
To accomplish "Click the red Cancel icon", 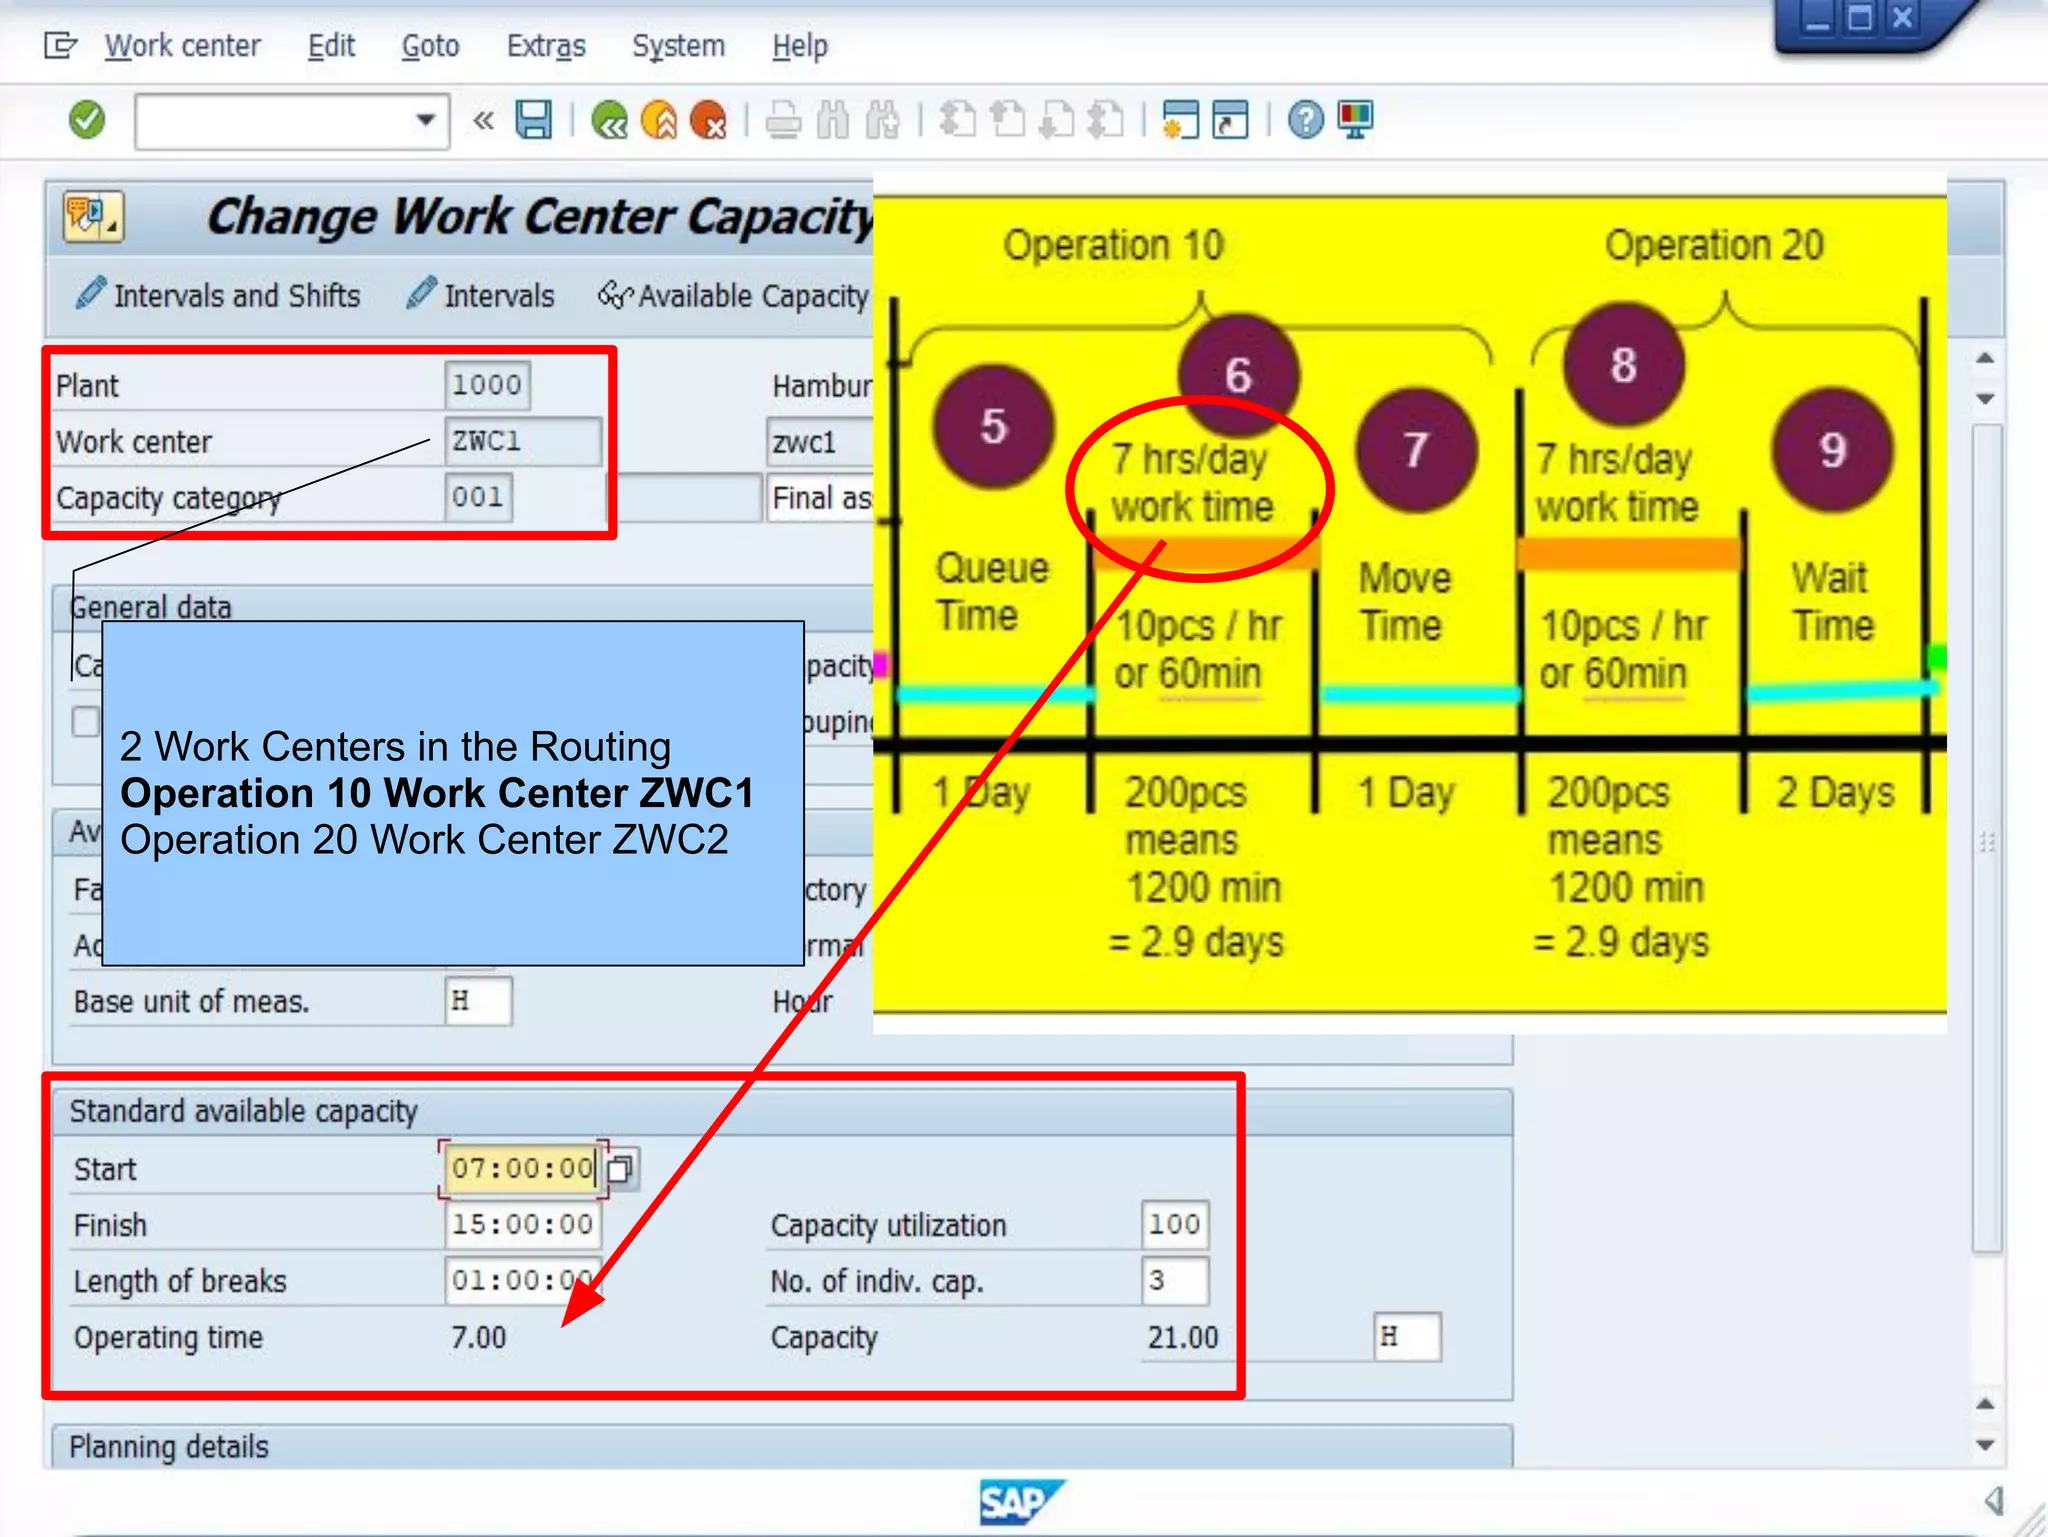I will tap(709, 121).
